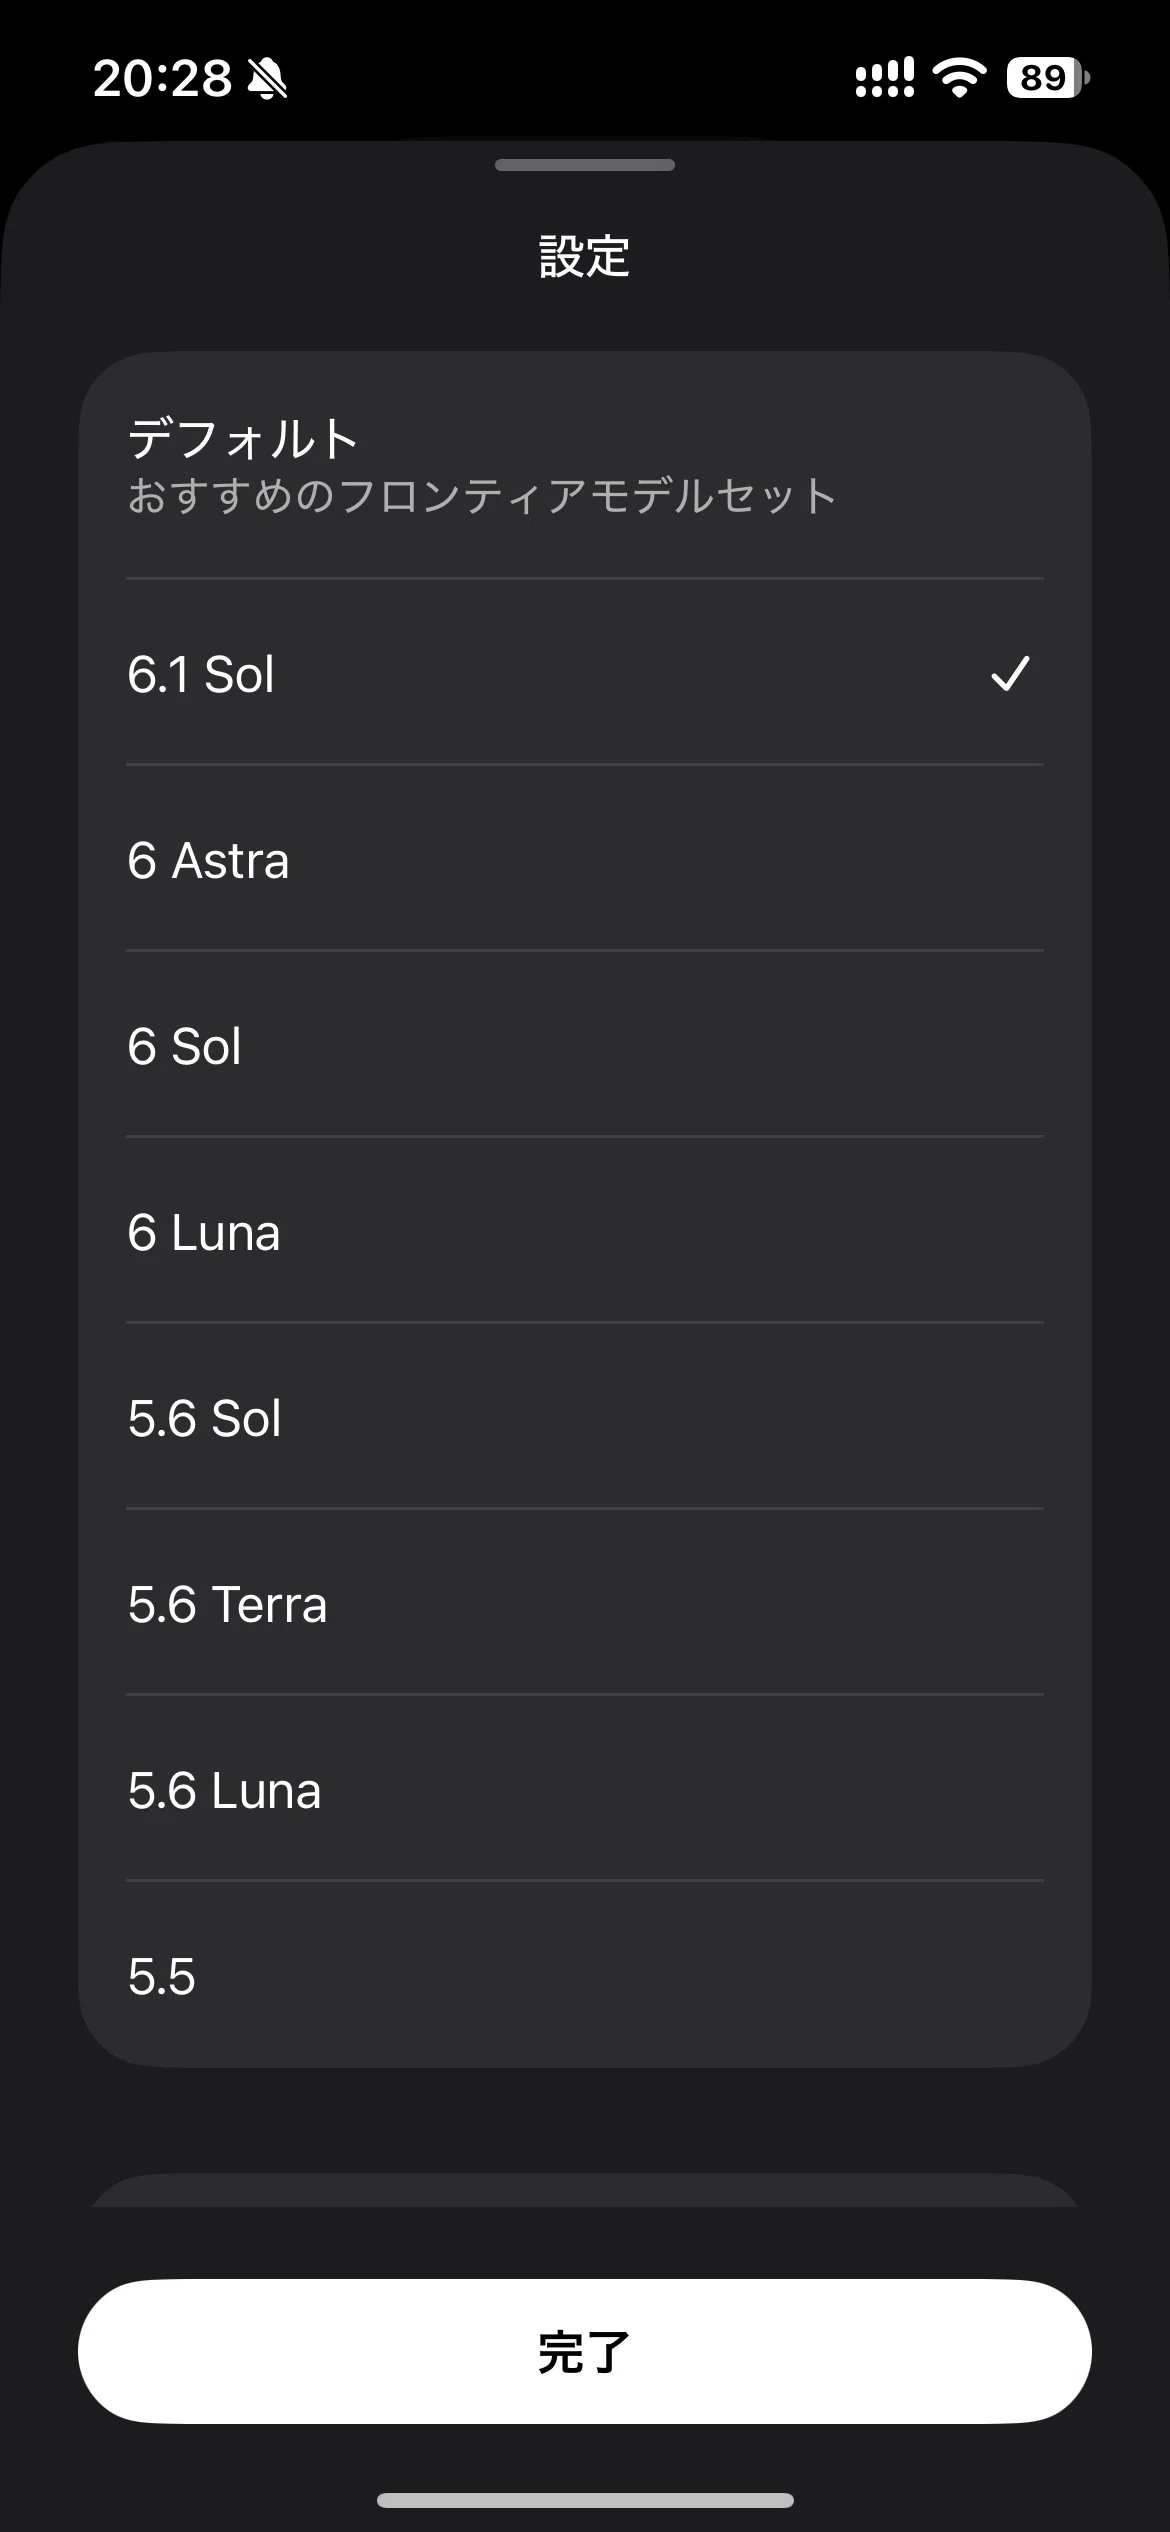Select the 6.1 Sol model
Viewport: 1170px width, 2532px height.
click(585, 673)
